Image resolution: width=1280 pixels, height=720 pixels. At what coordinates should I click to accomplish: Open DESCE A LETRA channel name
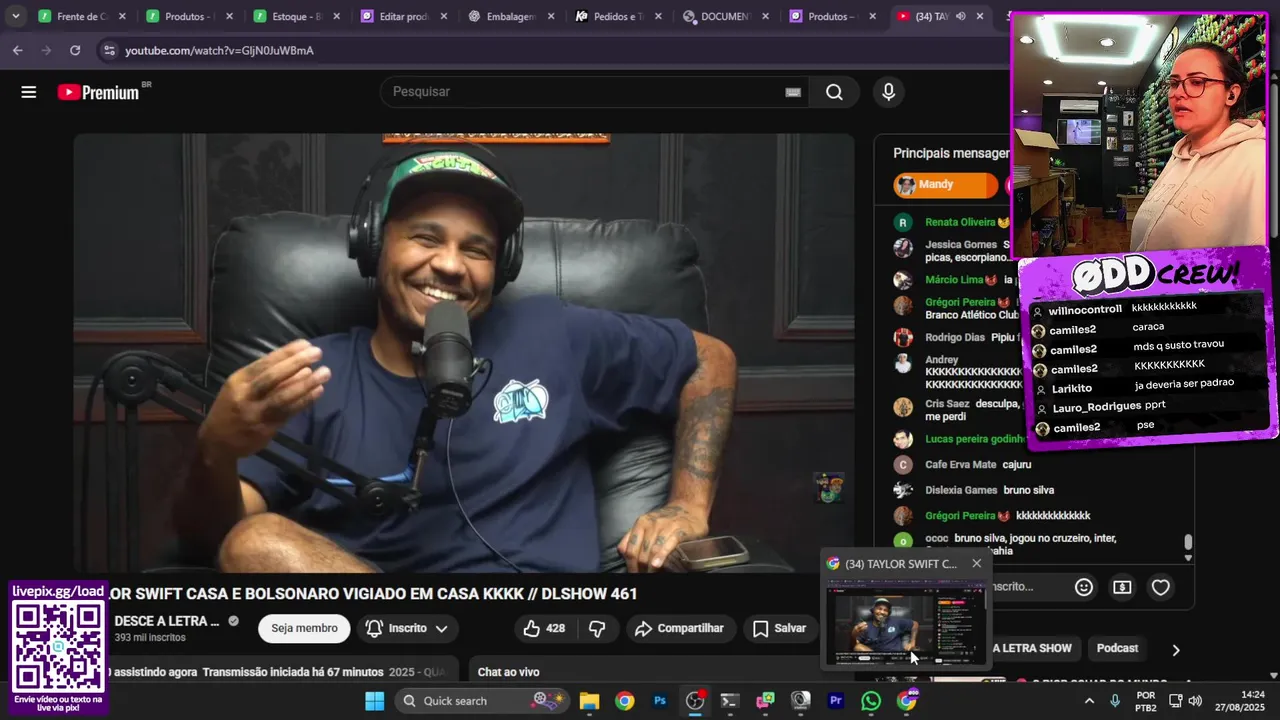pyautogui.click(x=166, y=621)
